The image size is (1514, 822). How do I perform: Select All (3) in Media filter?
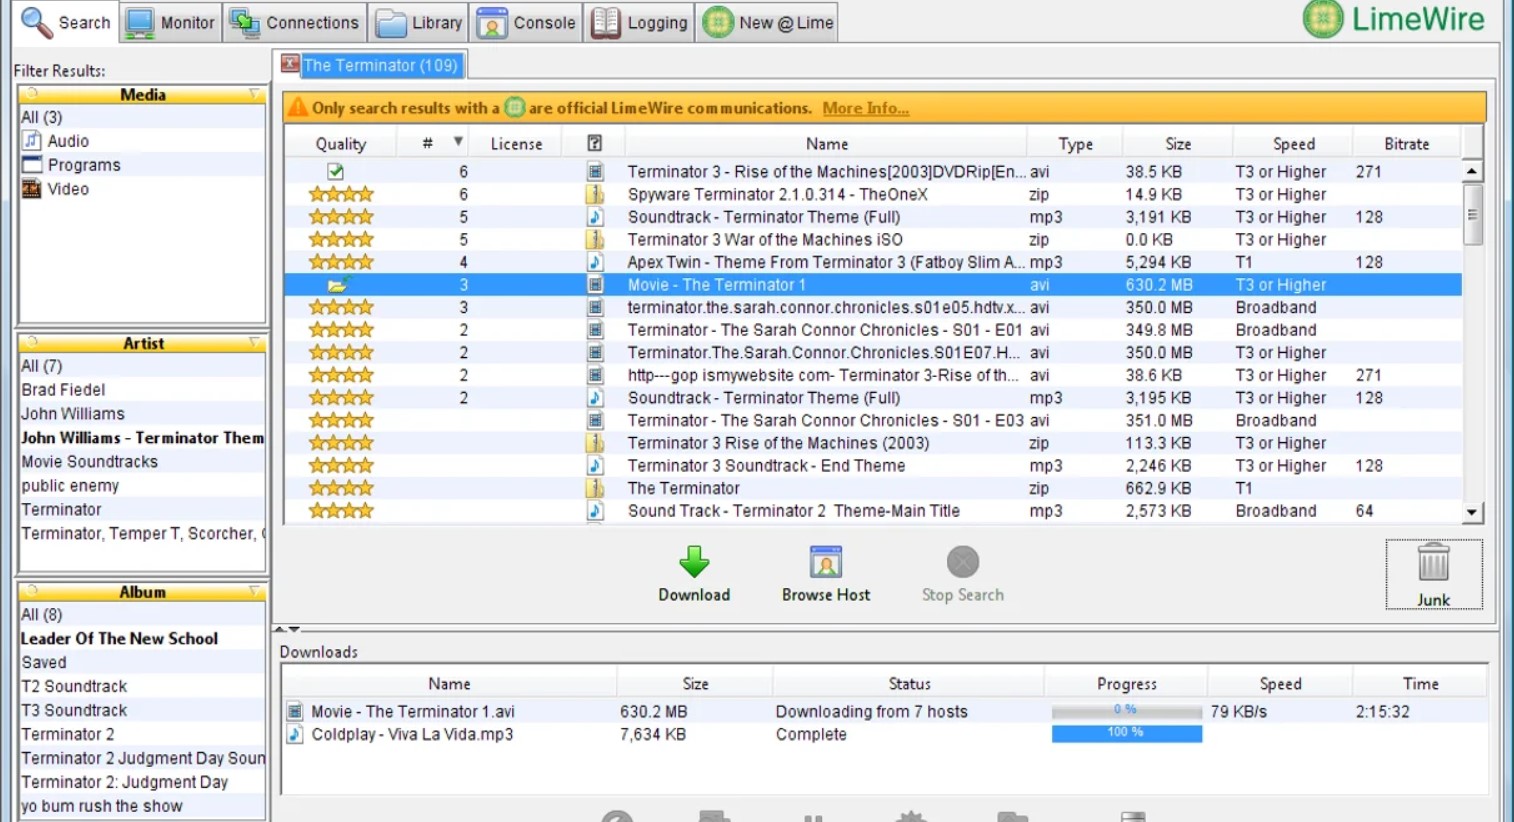(x=143, y=117)
